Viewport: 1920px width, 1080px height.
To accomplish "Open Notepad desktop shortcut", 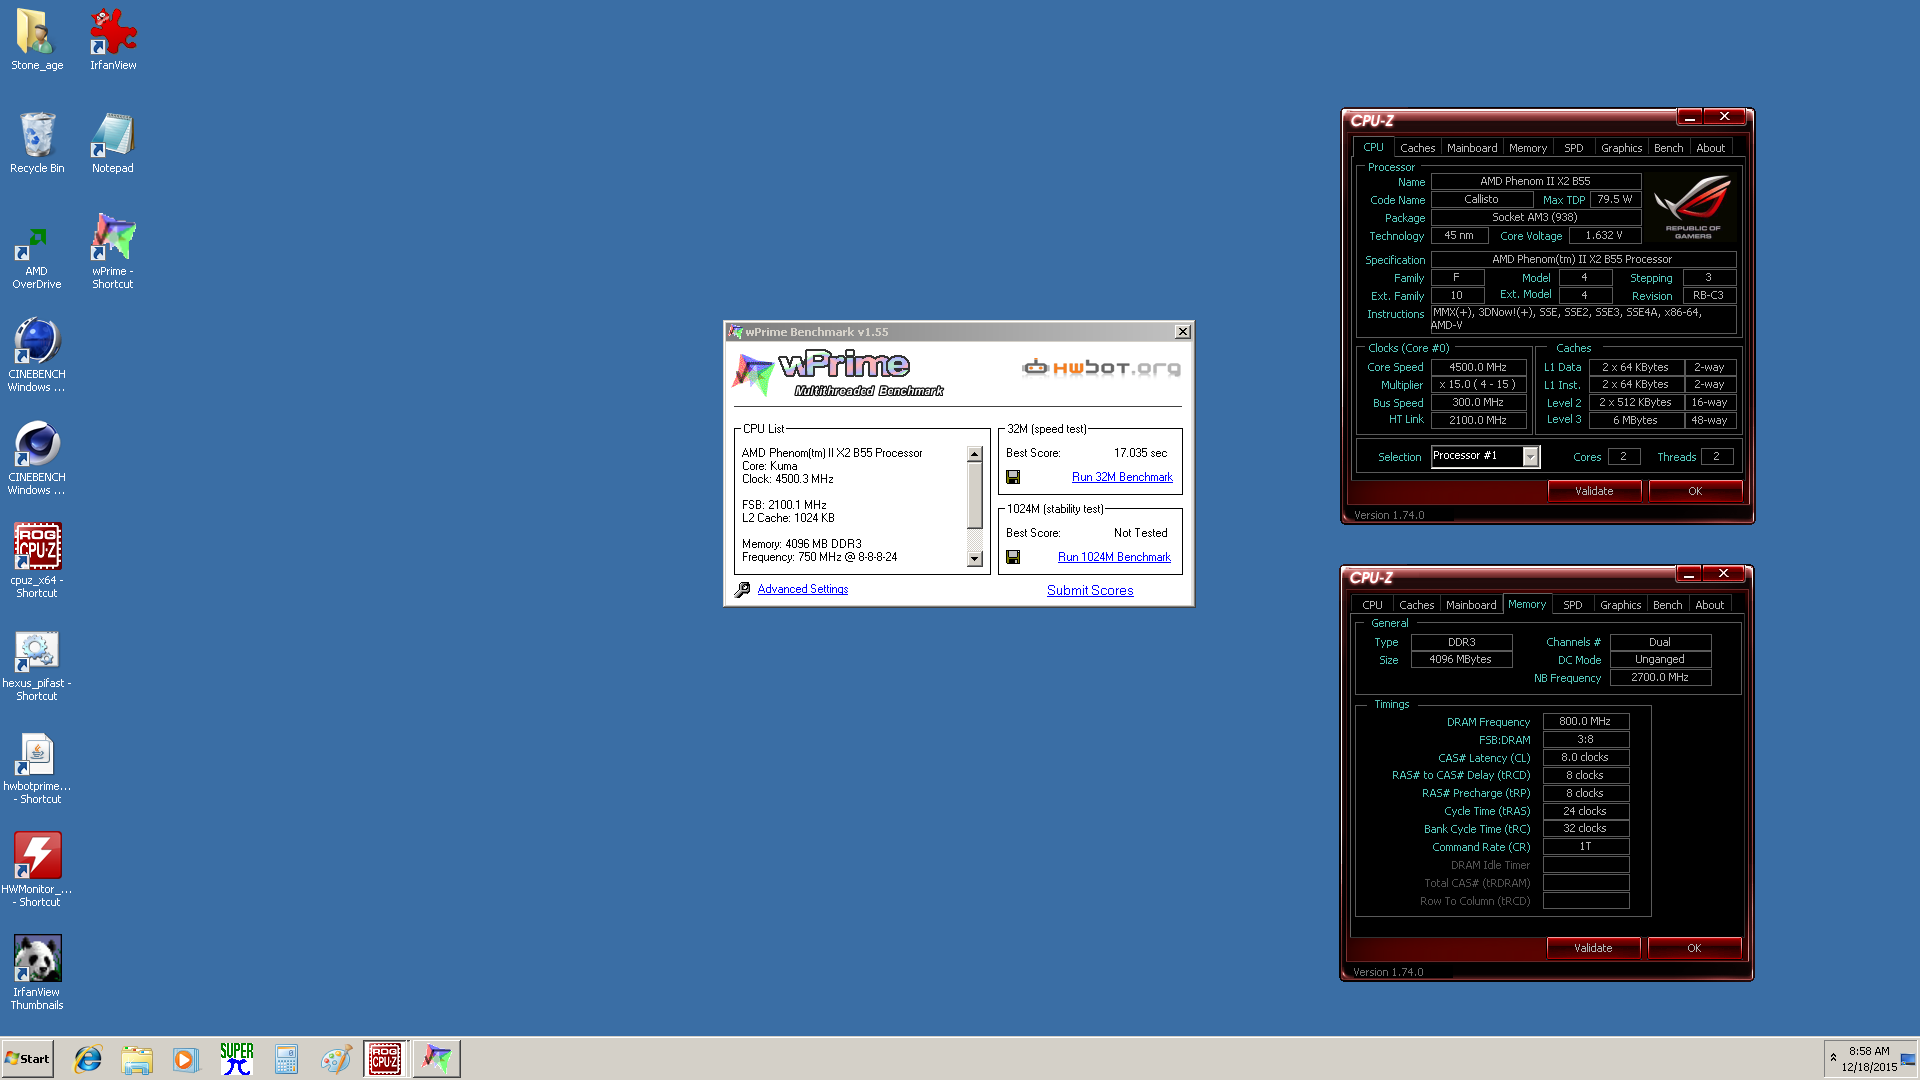I will point(113,143).
